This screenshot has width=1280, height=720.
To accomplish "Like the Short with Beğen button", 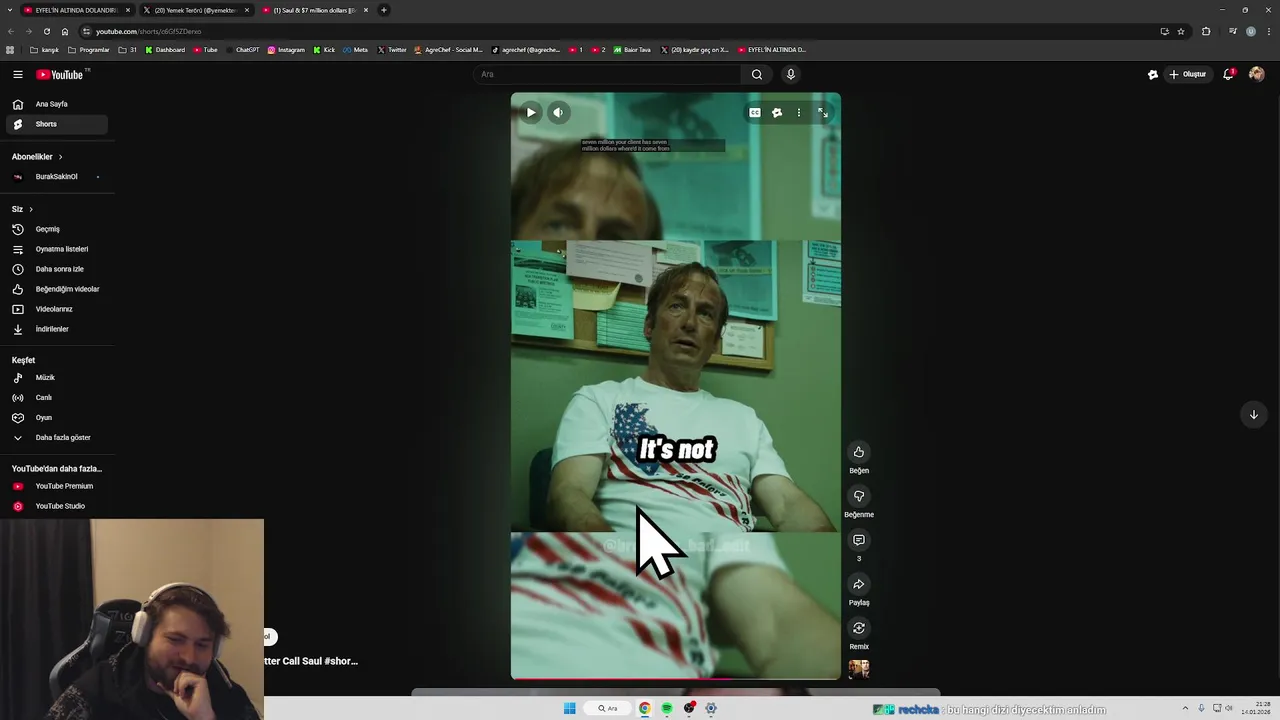I will pyautogui.click(x=859, y=452).
